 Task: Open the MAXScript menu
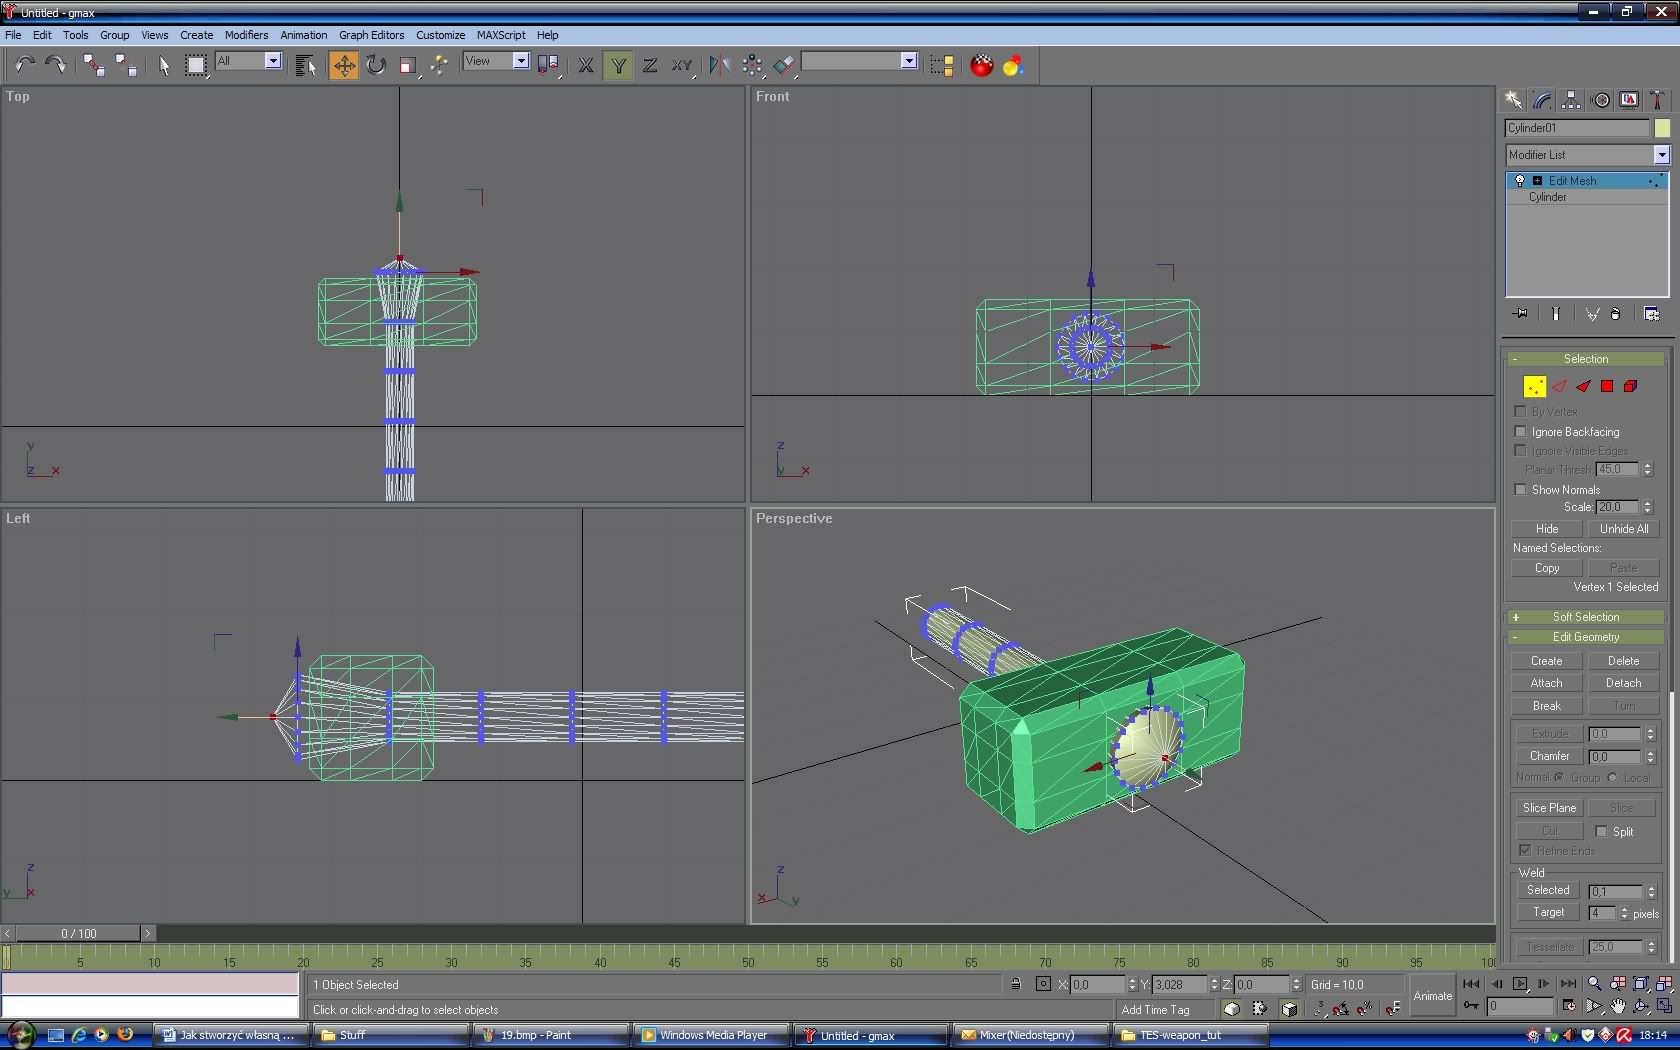pos(501,35)
